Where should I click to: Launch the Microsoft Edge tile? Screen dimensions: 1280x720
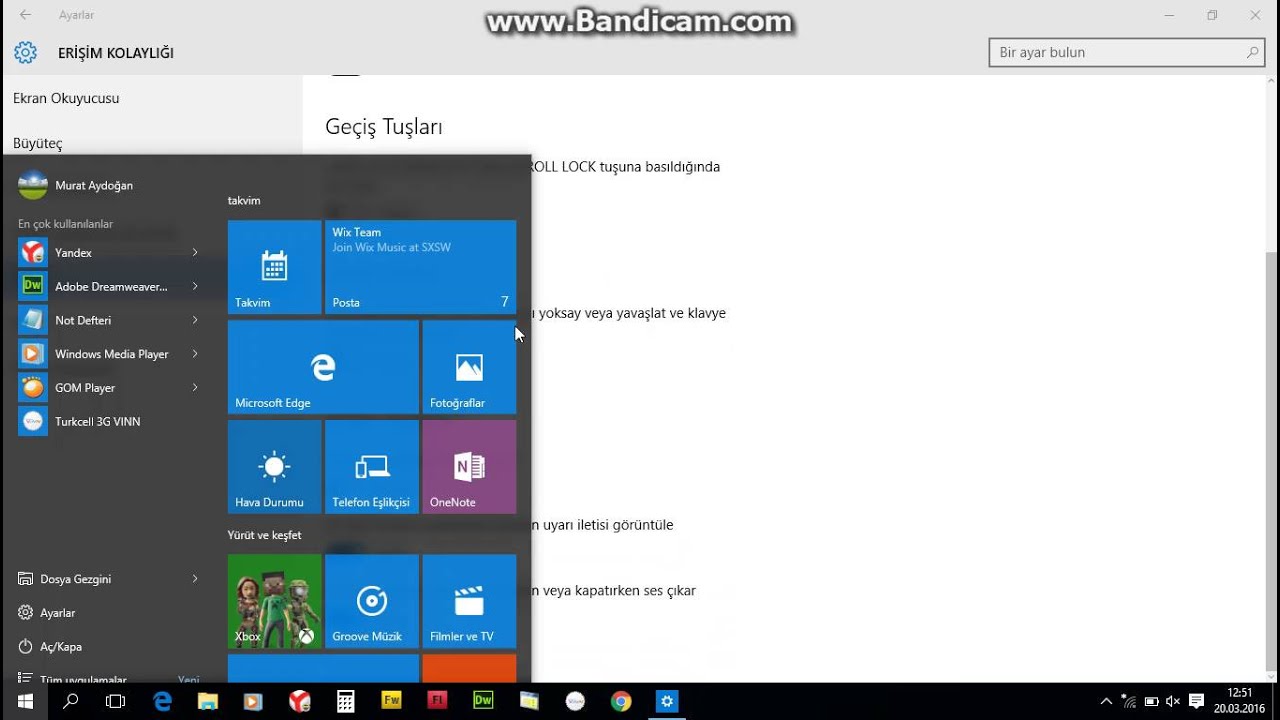pyautogui.click(x=323, y=367)
